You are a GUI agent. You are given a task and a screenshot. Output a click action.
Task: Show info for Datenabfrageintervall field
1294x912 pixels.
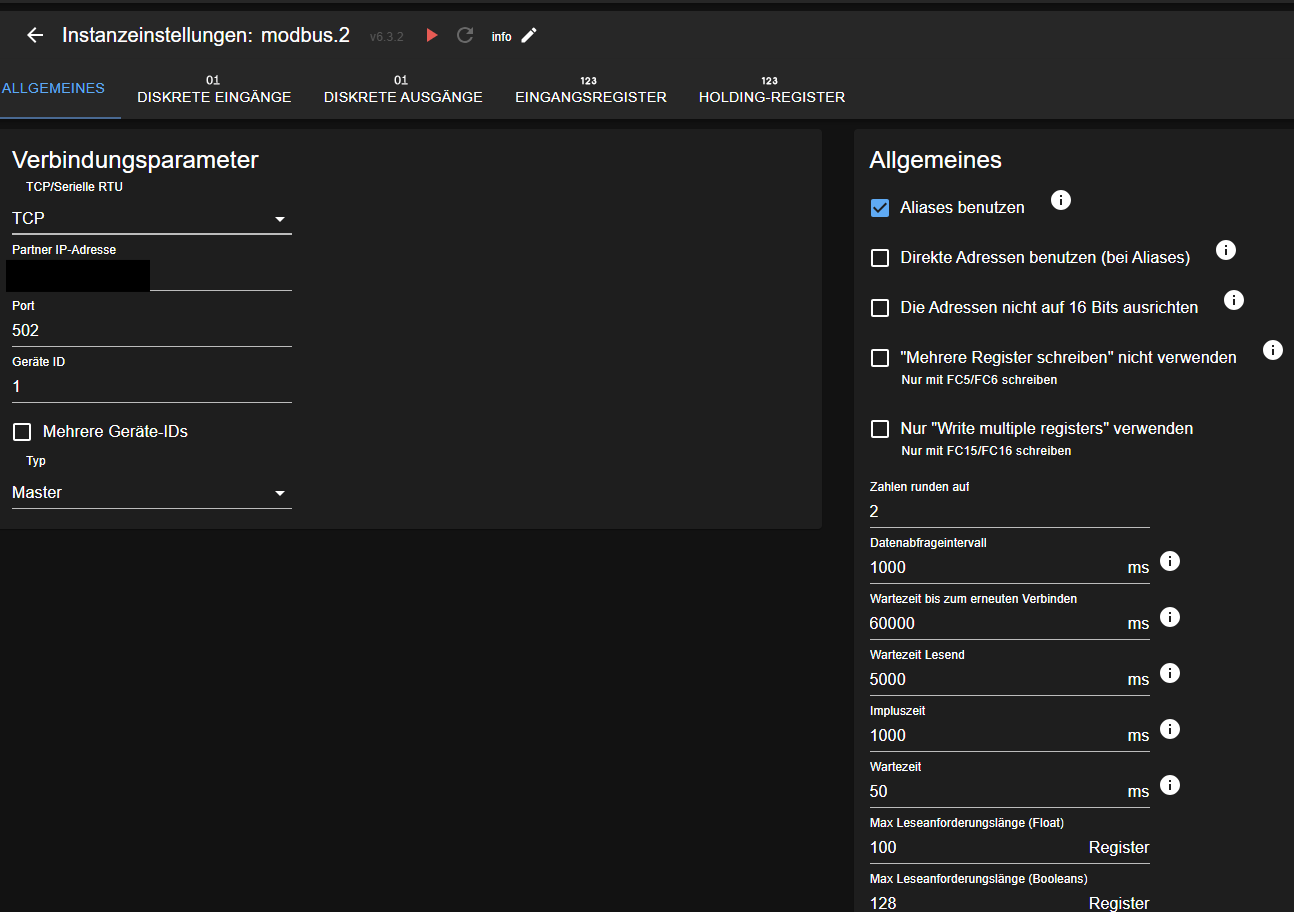point(1170,561)
